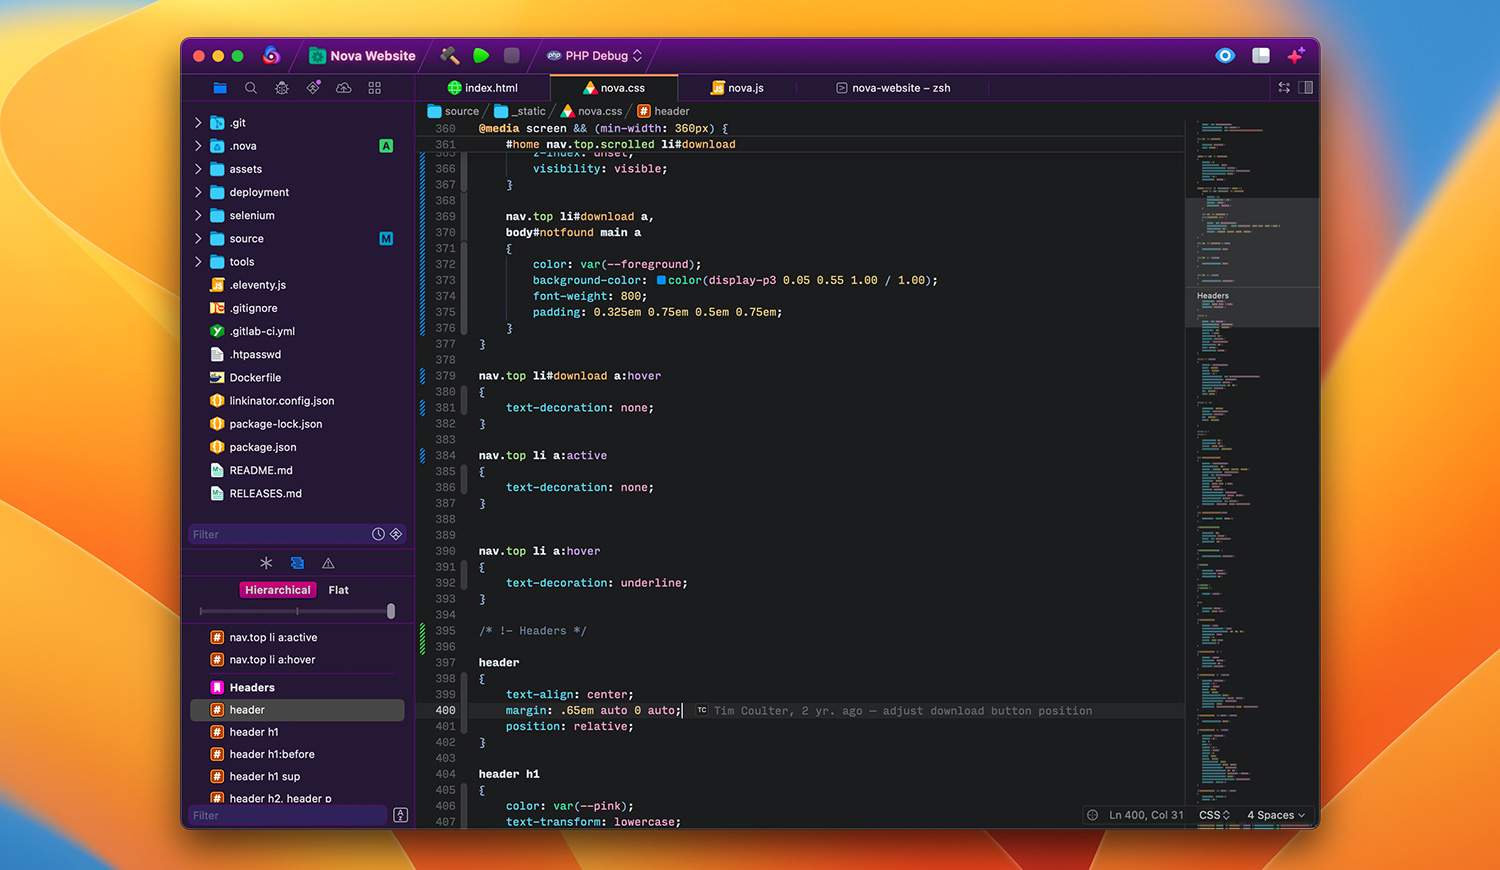
Task: Click the hammer Build icon
Action: (x=449, y=55)
